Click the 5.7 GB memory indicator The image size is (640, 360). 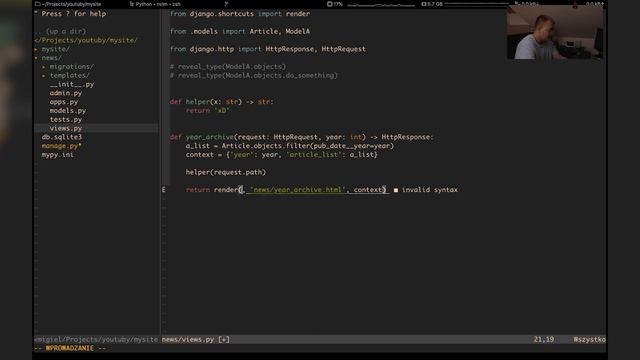(432, 4)
